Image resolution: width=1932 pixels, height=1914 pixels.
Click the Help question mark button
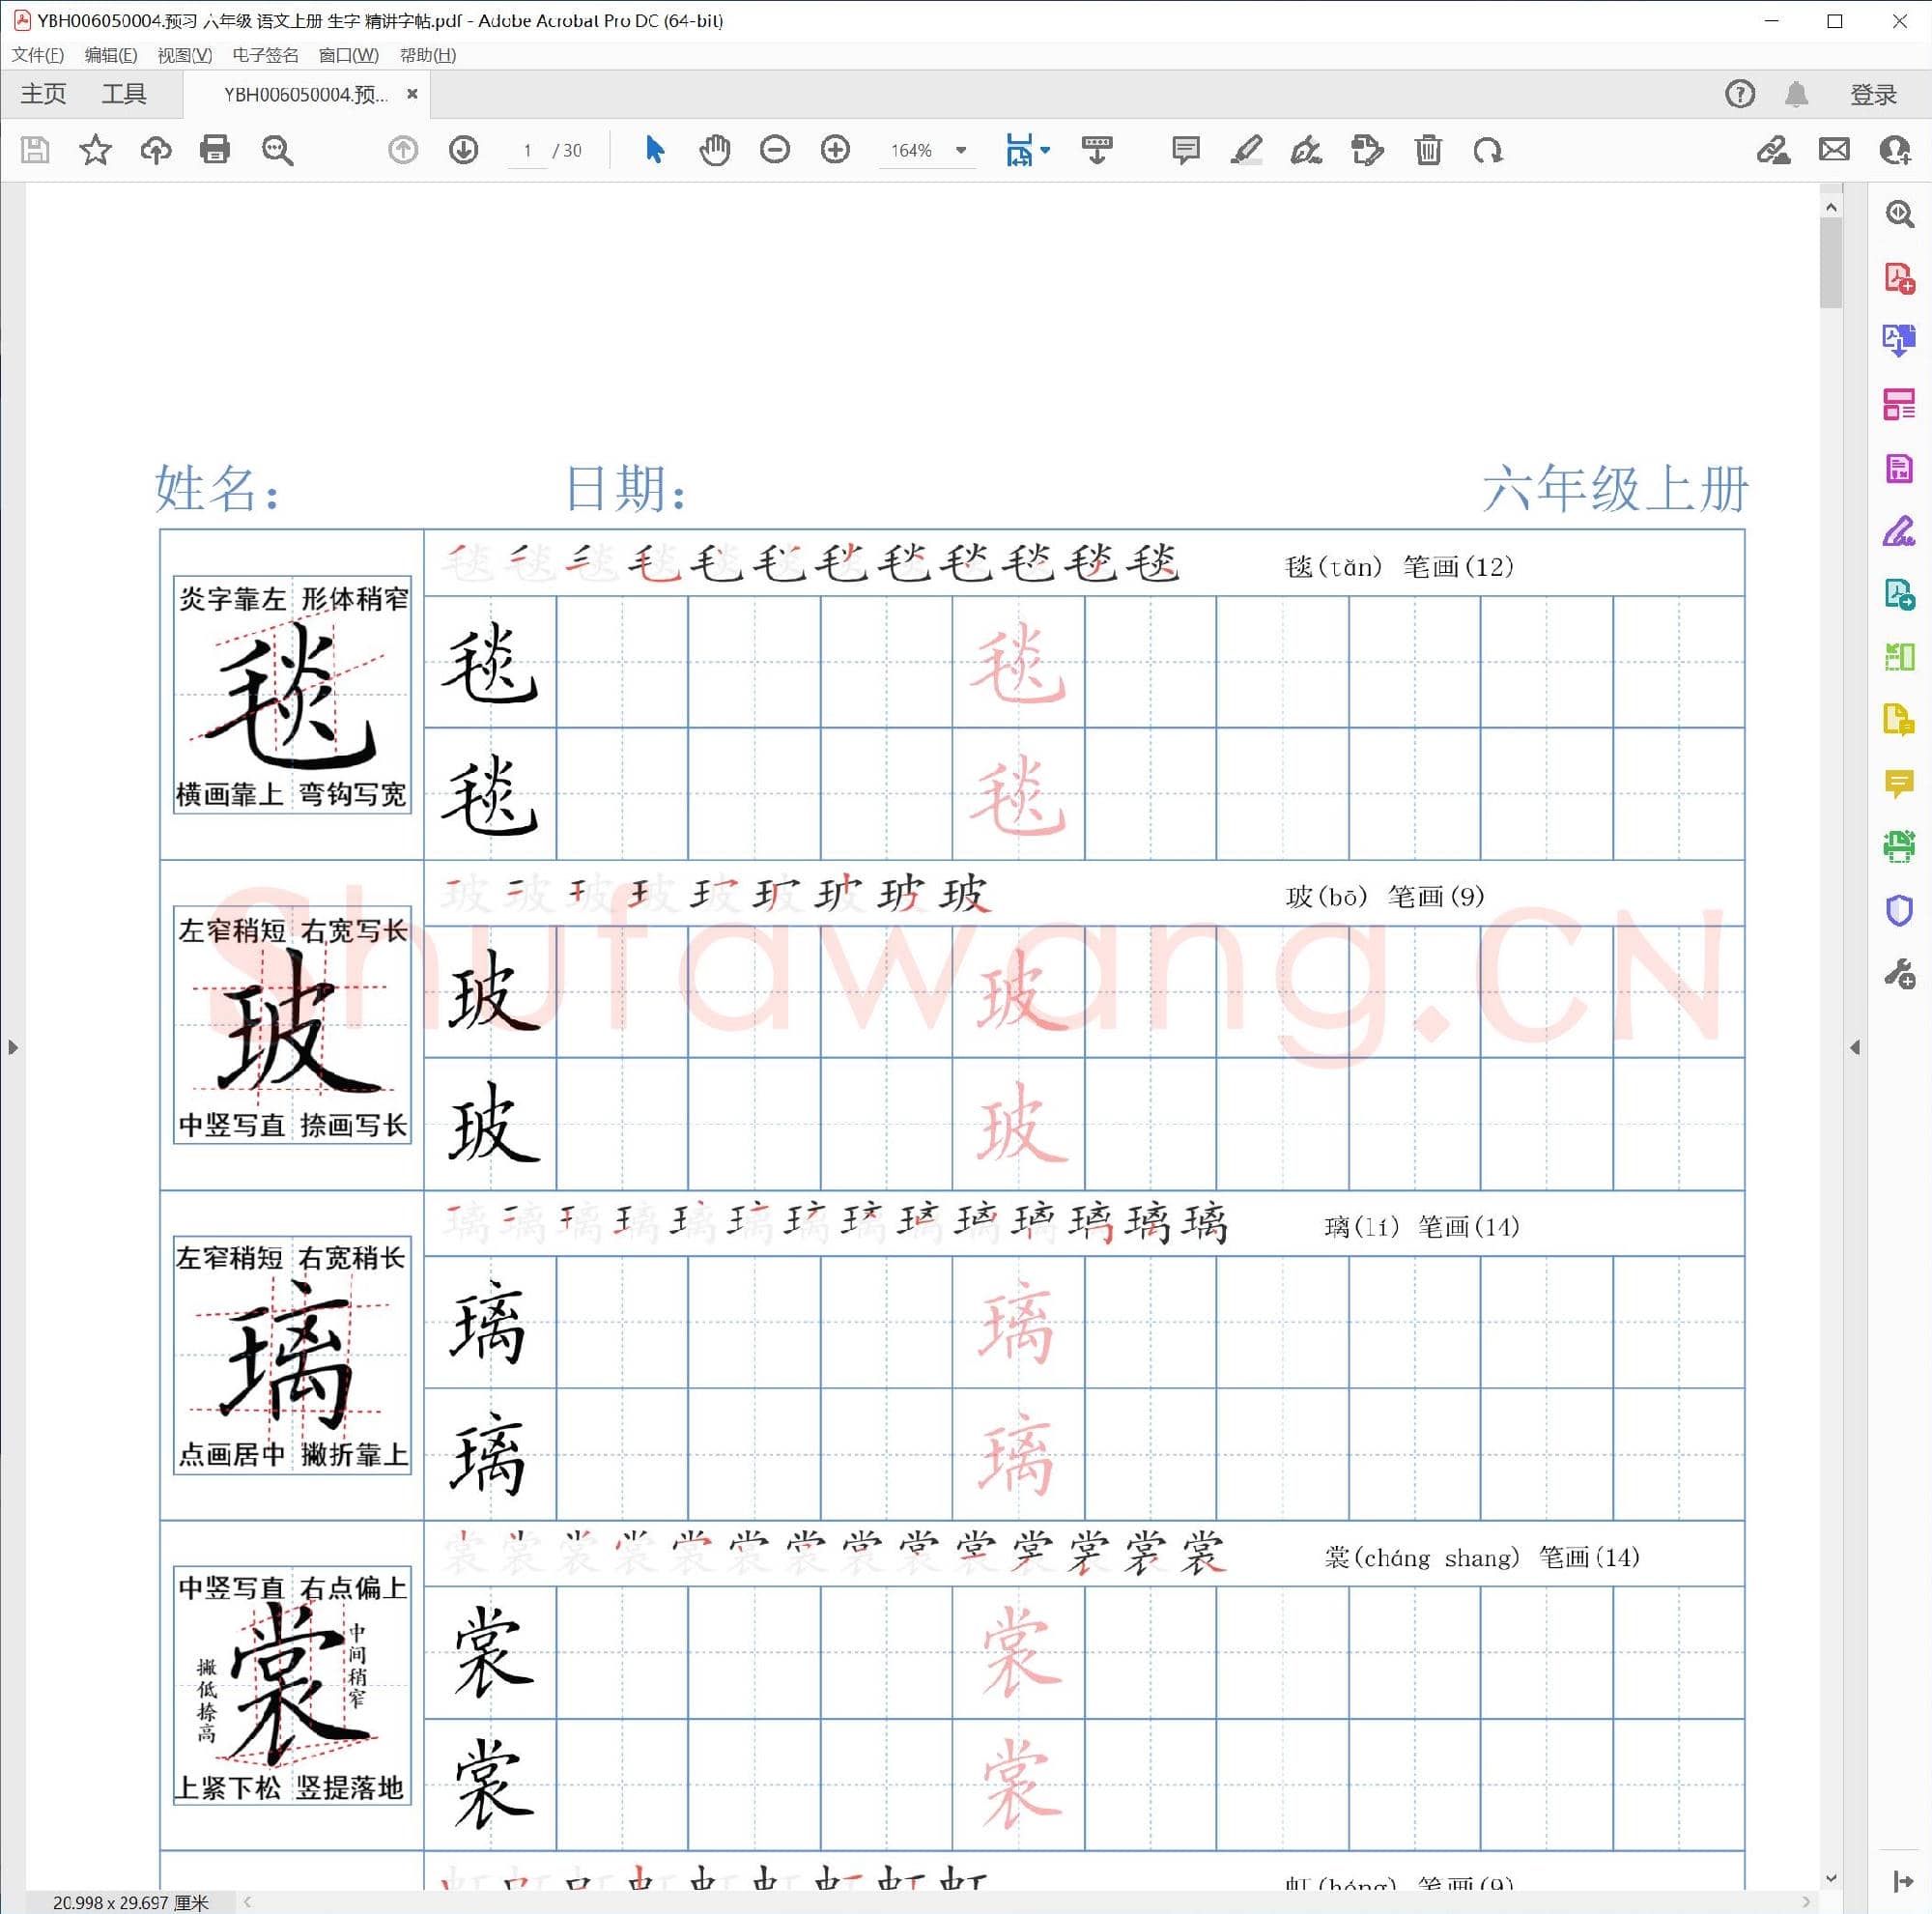(x=1739, y=93)
